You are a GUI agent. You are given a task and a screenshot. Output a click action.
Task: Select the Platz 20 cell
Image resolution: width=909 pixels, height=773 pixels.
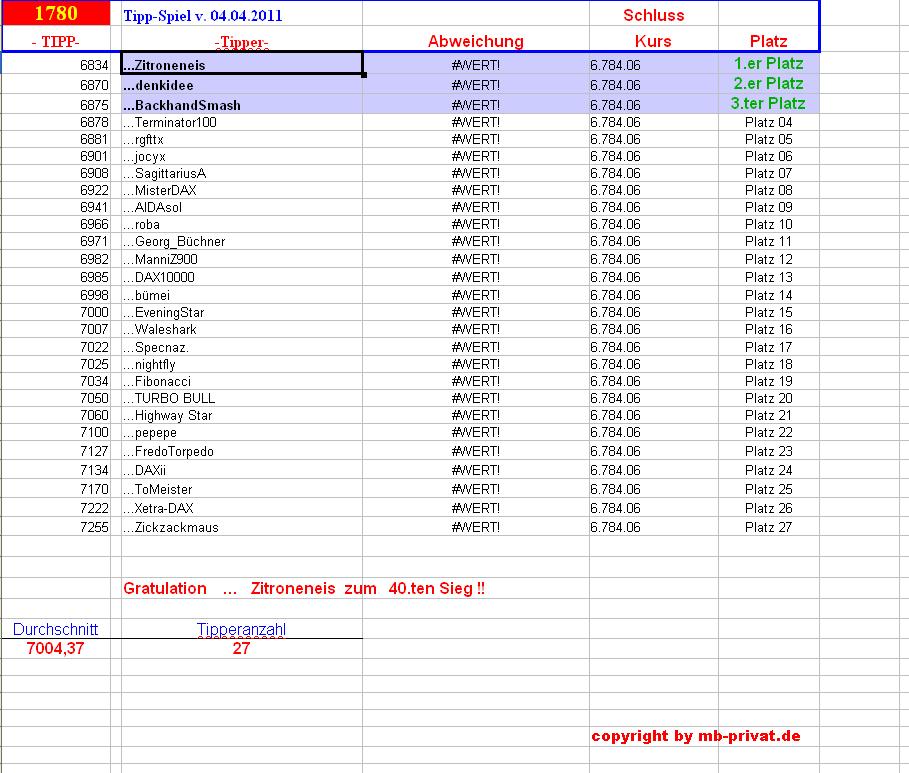click(x=768, y=398)
